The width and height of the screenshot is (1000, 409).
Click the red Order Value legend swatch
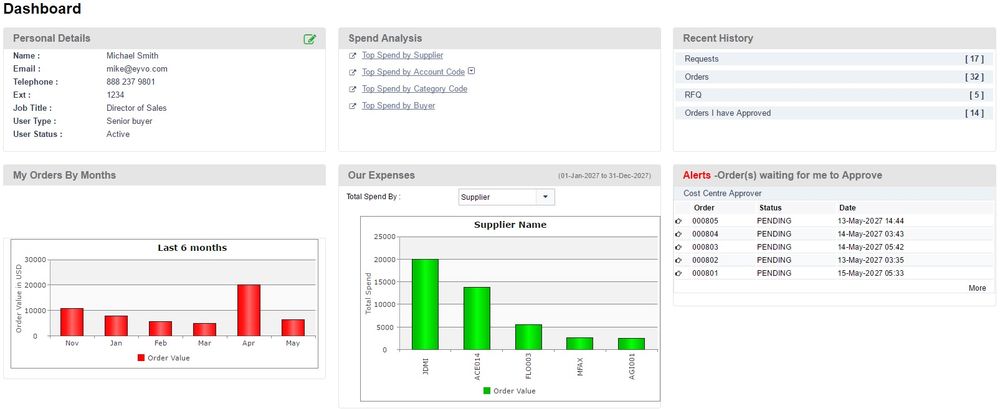click(141, 358)
